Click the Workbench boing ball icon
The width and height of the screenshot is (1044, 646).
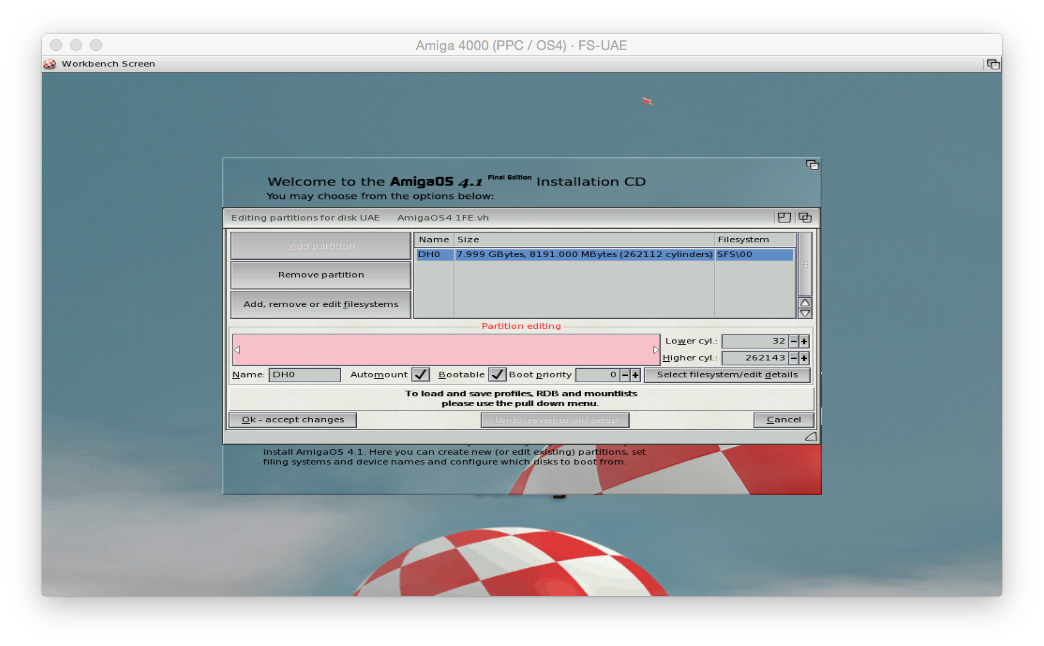click(50, 64)
